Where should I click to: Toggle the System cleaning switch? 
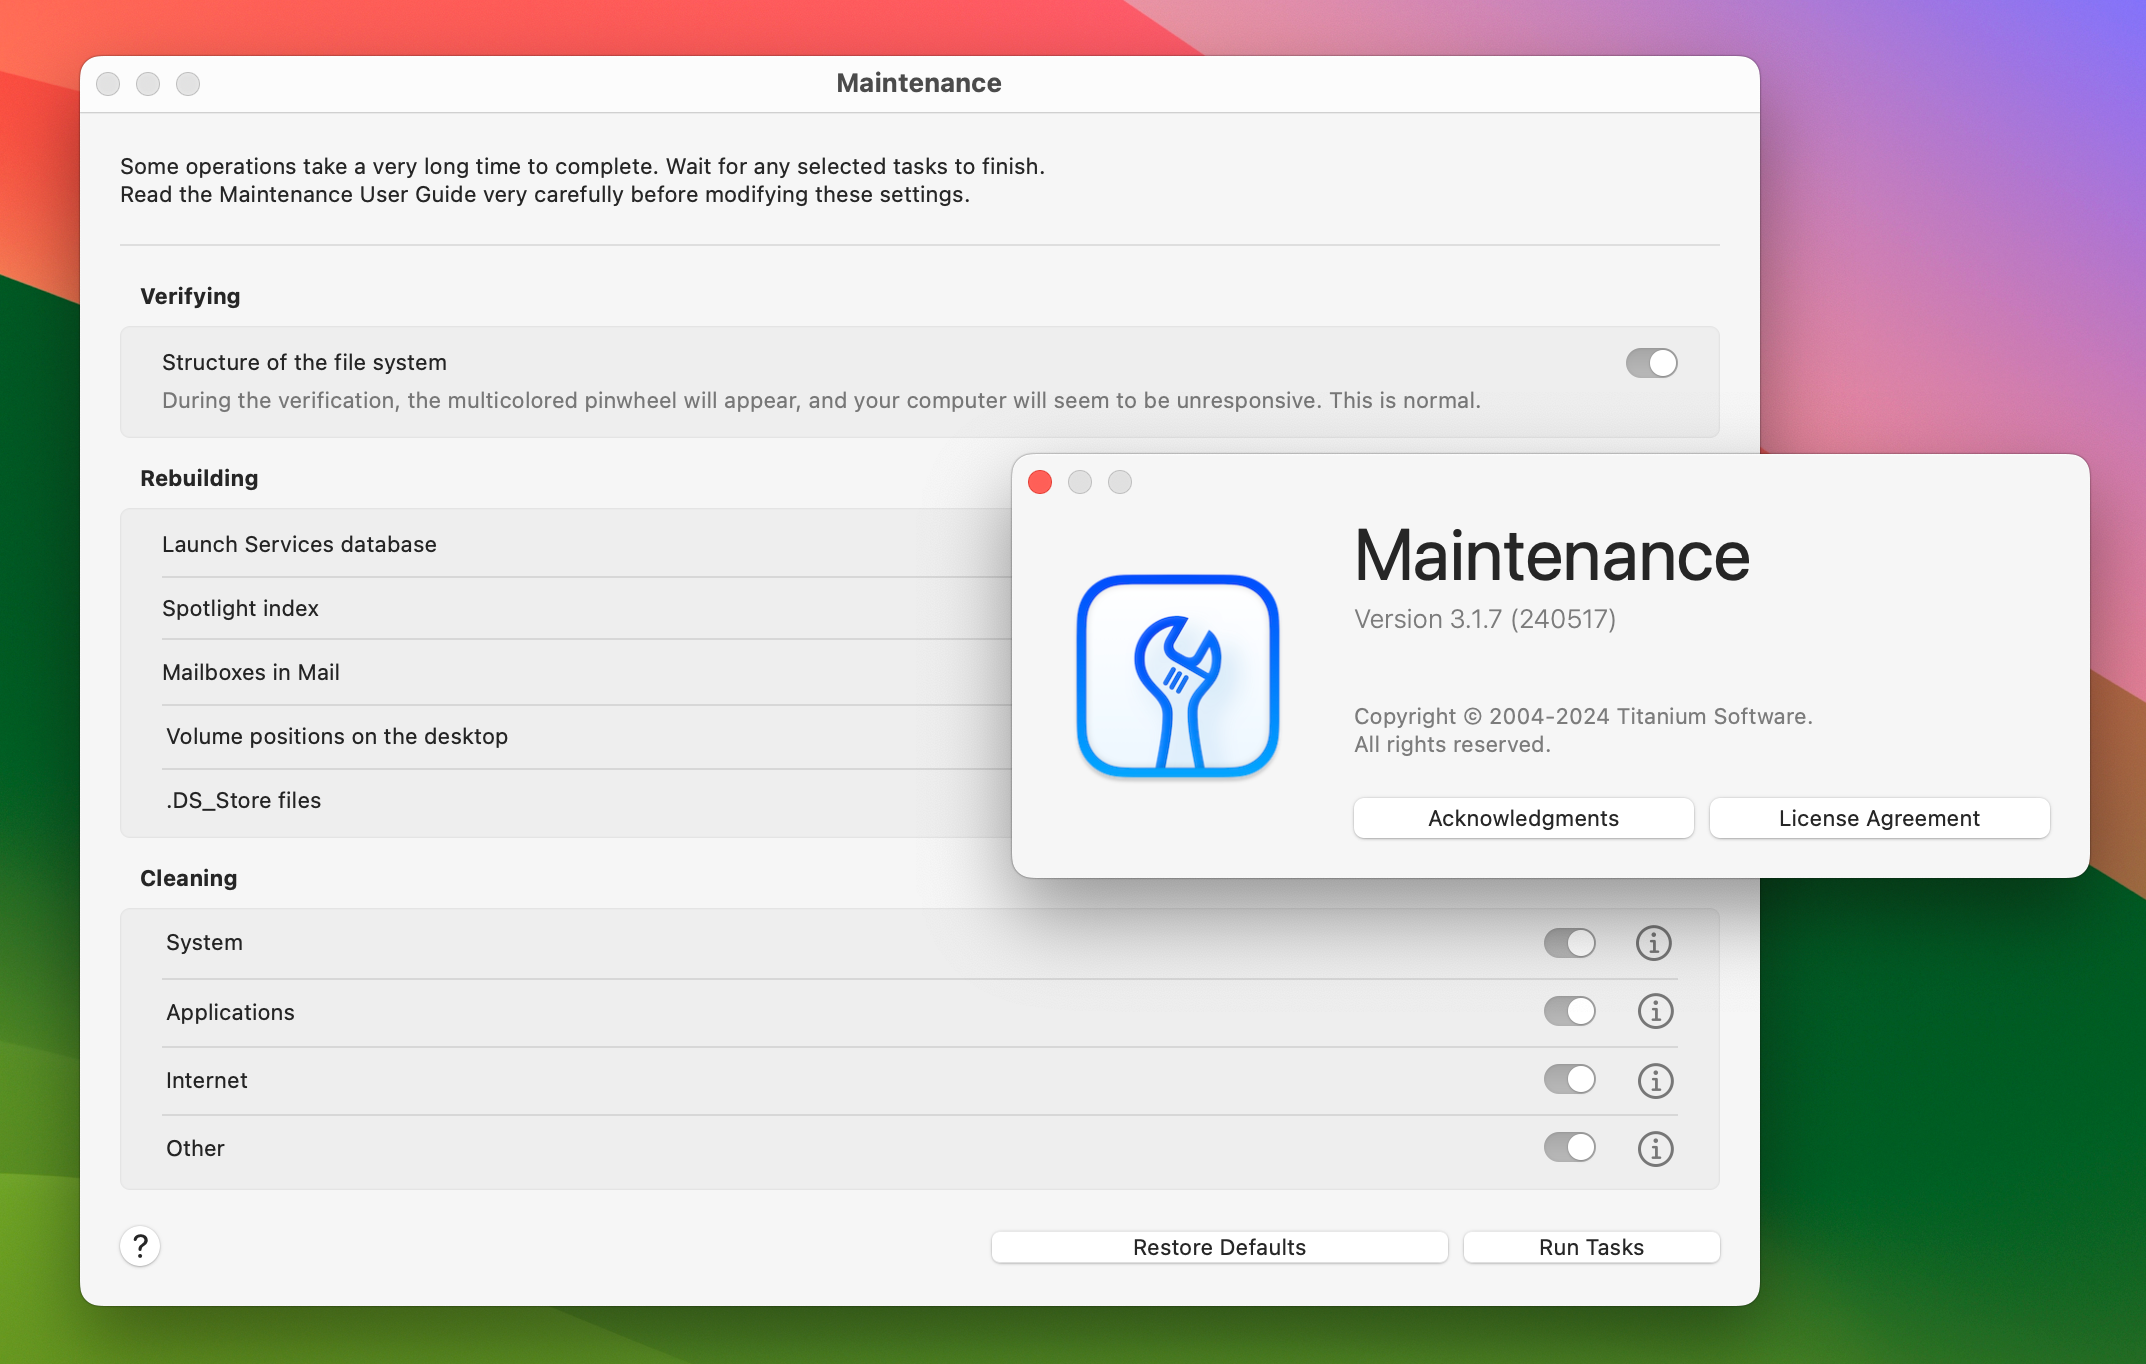coord(1570,943)
